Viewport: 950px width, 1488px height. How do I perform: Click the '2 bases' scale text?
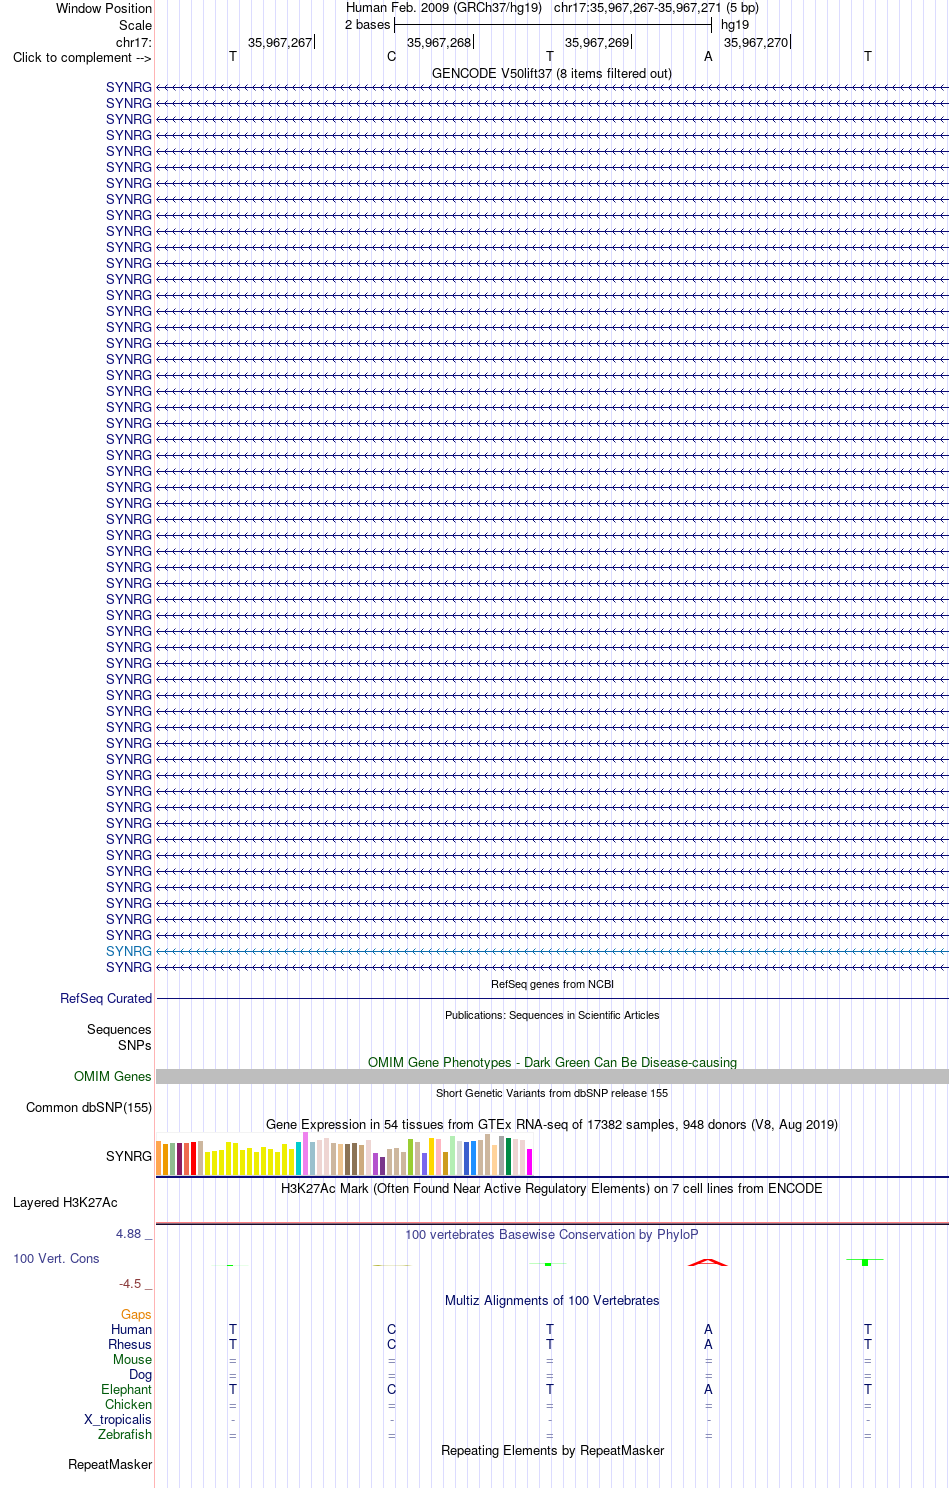[367, 25]
